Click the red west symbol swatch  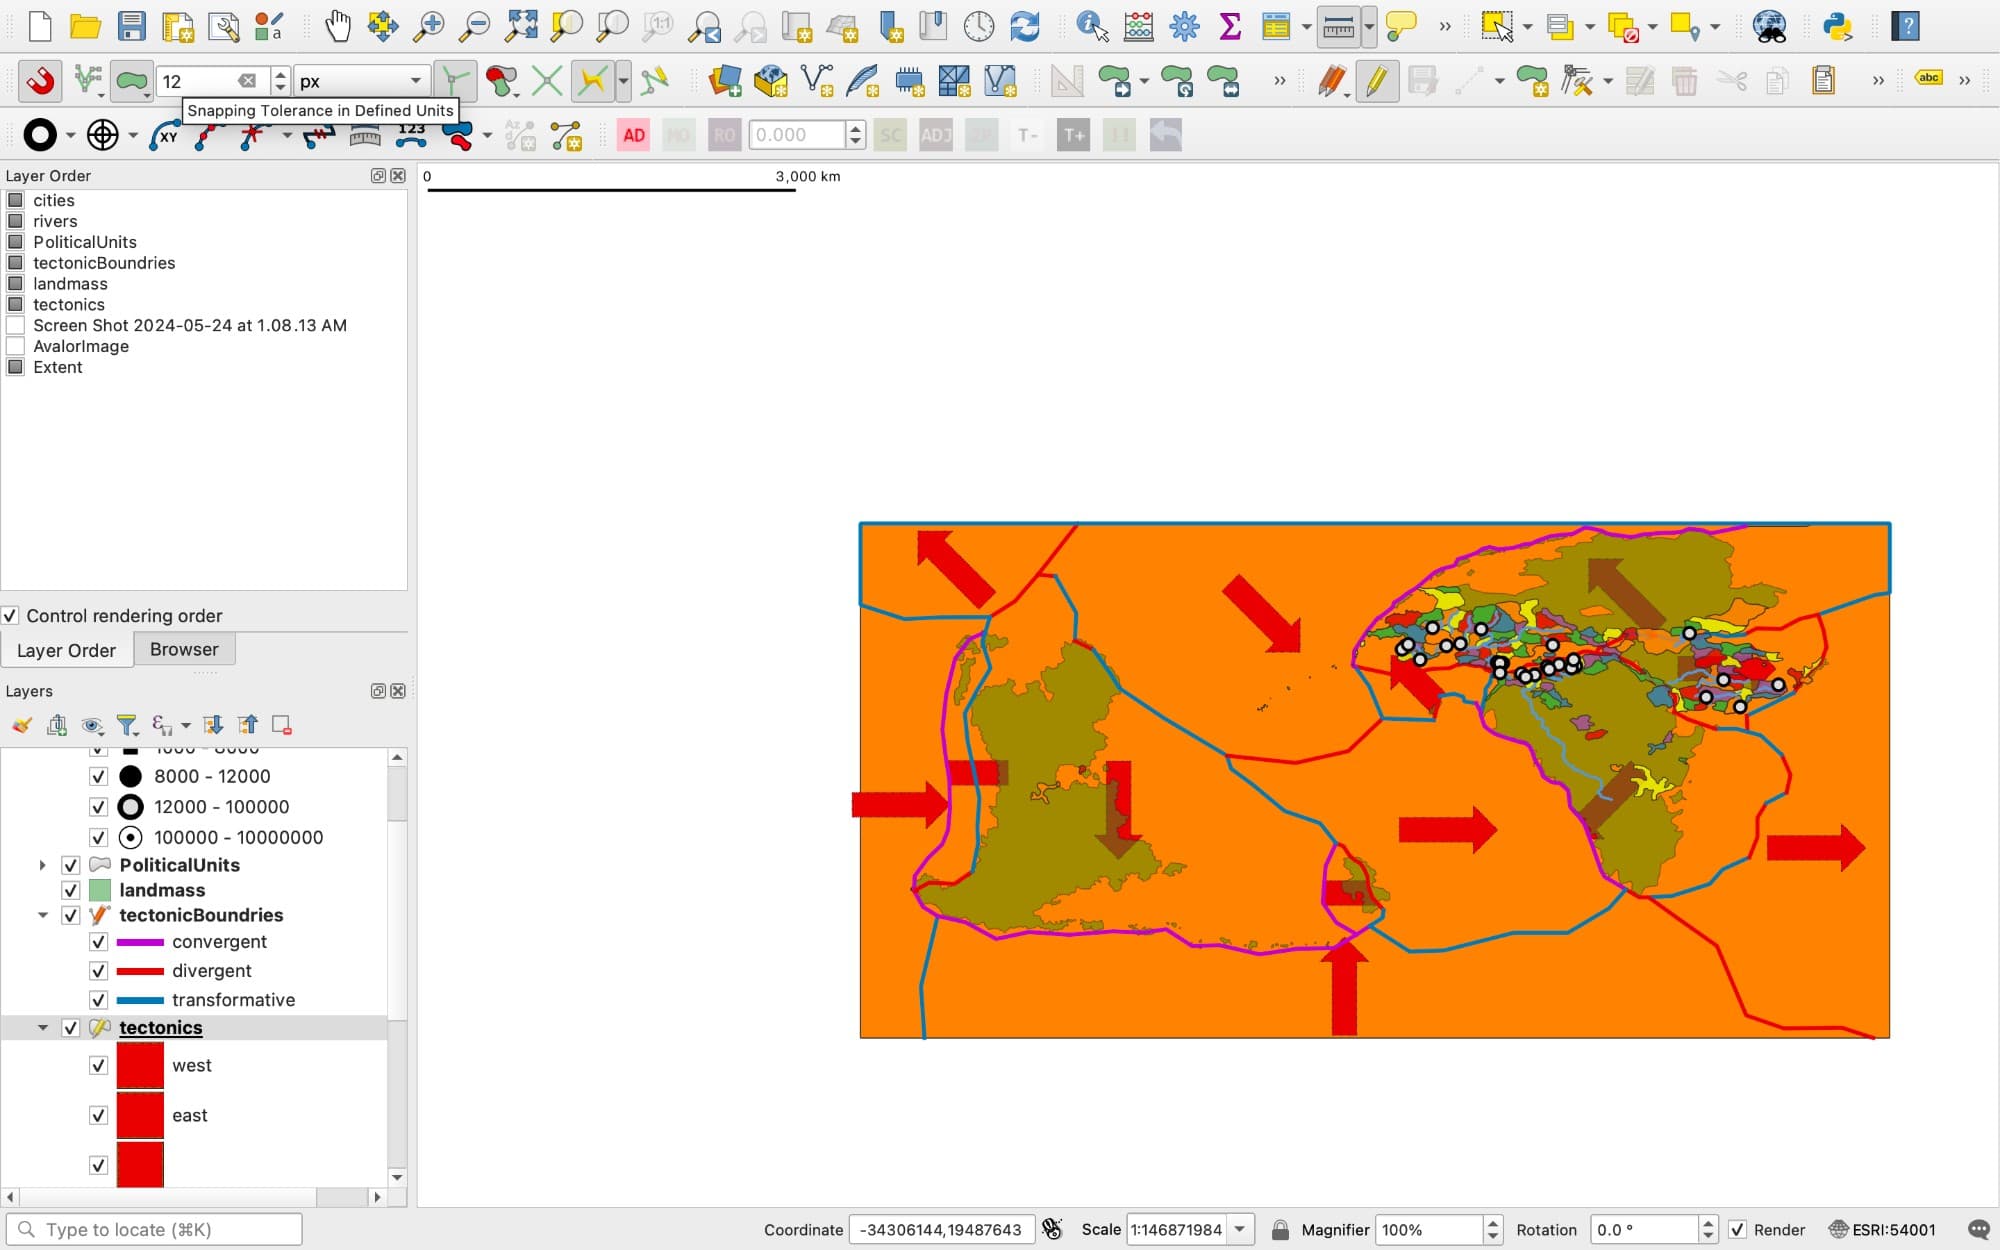[x=140, y=1065]
